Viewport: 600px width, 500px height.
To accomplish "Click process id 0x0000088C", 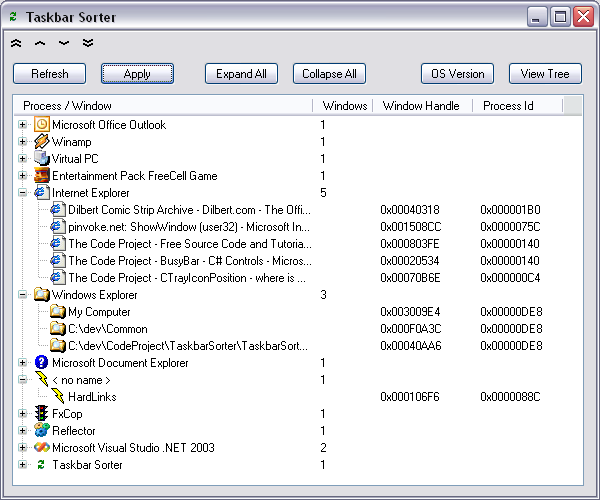I will click(510, 396).
